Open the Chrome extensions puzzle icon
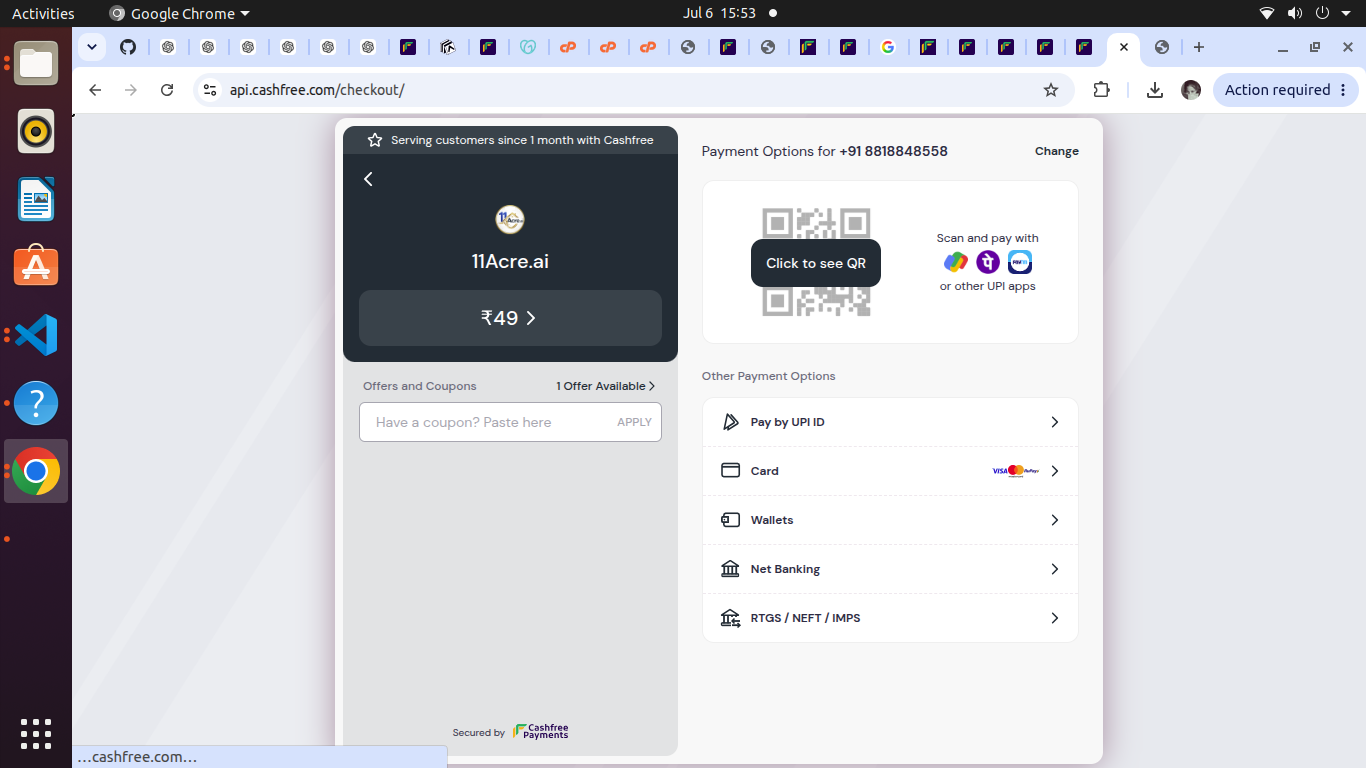 click(x=1101, y=90)
